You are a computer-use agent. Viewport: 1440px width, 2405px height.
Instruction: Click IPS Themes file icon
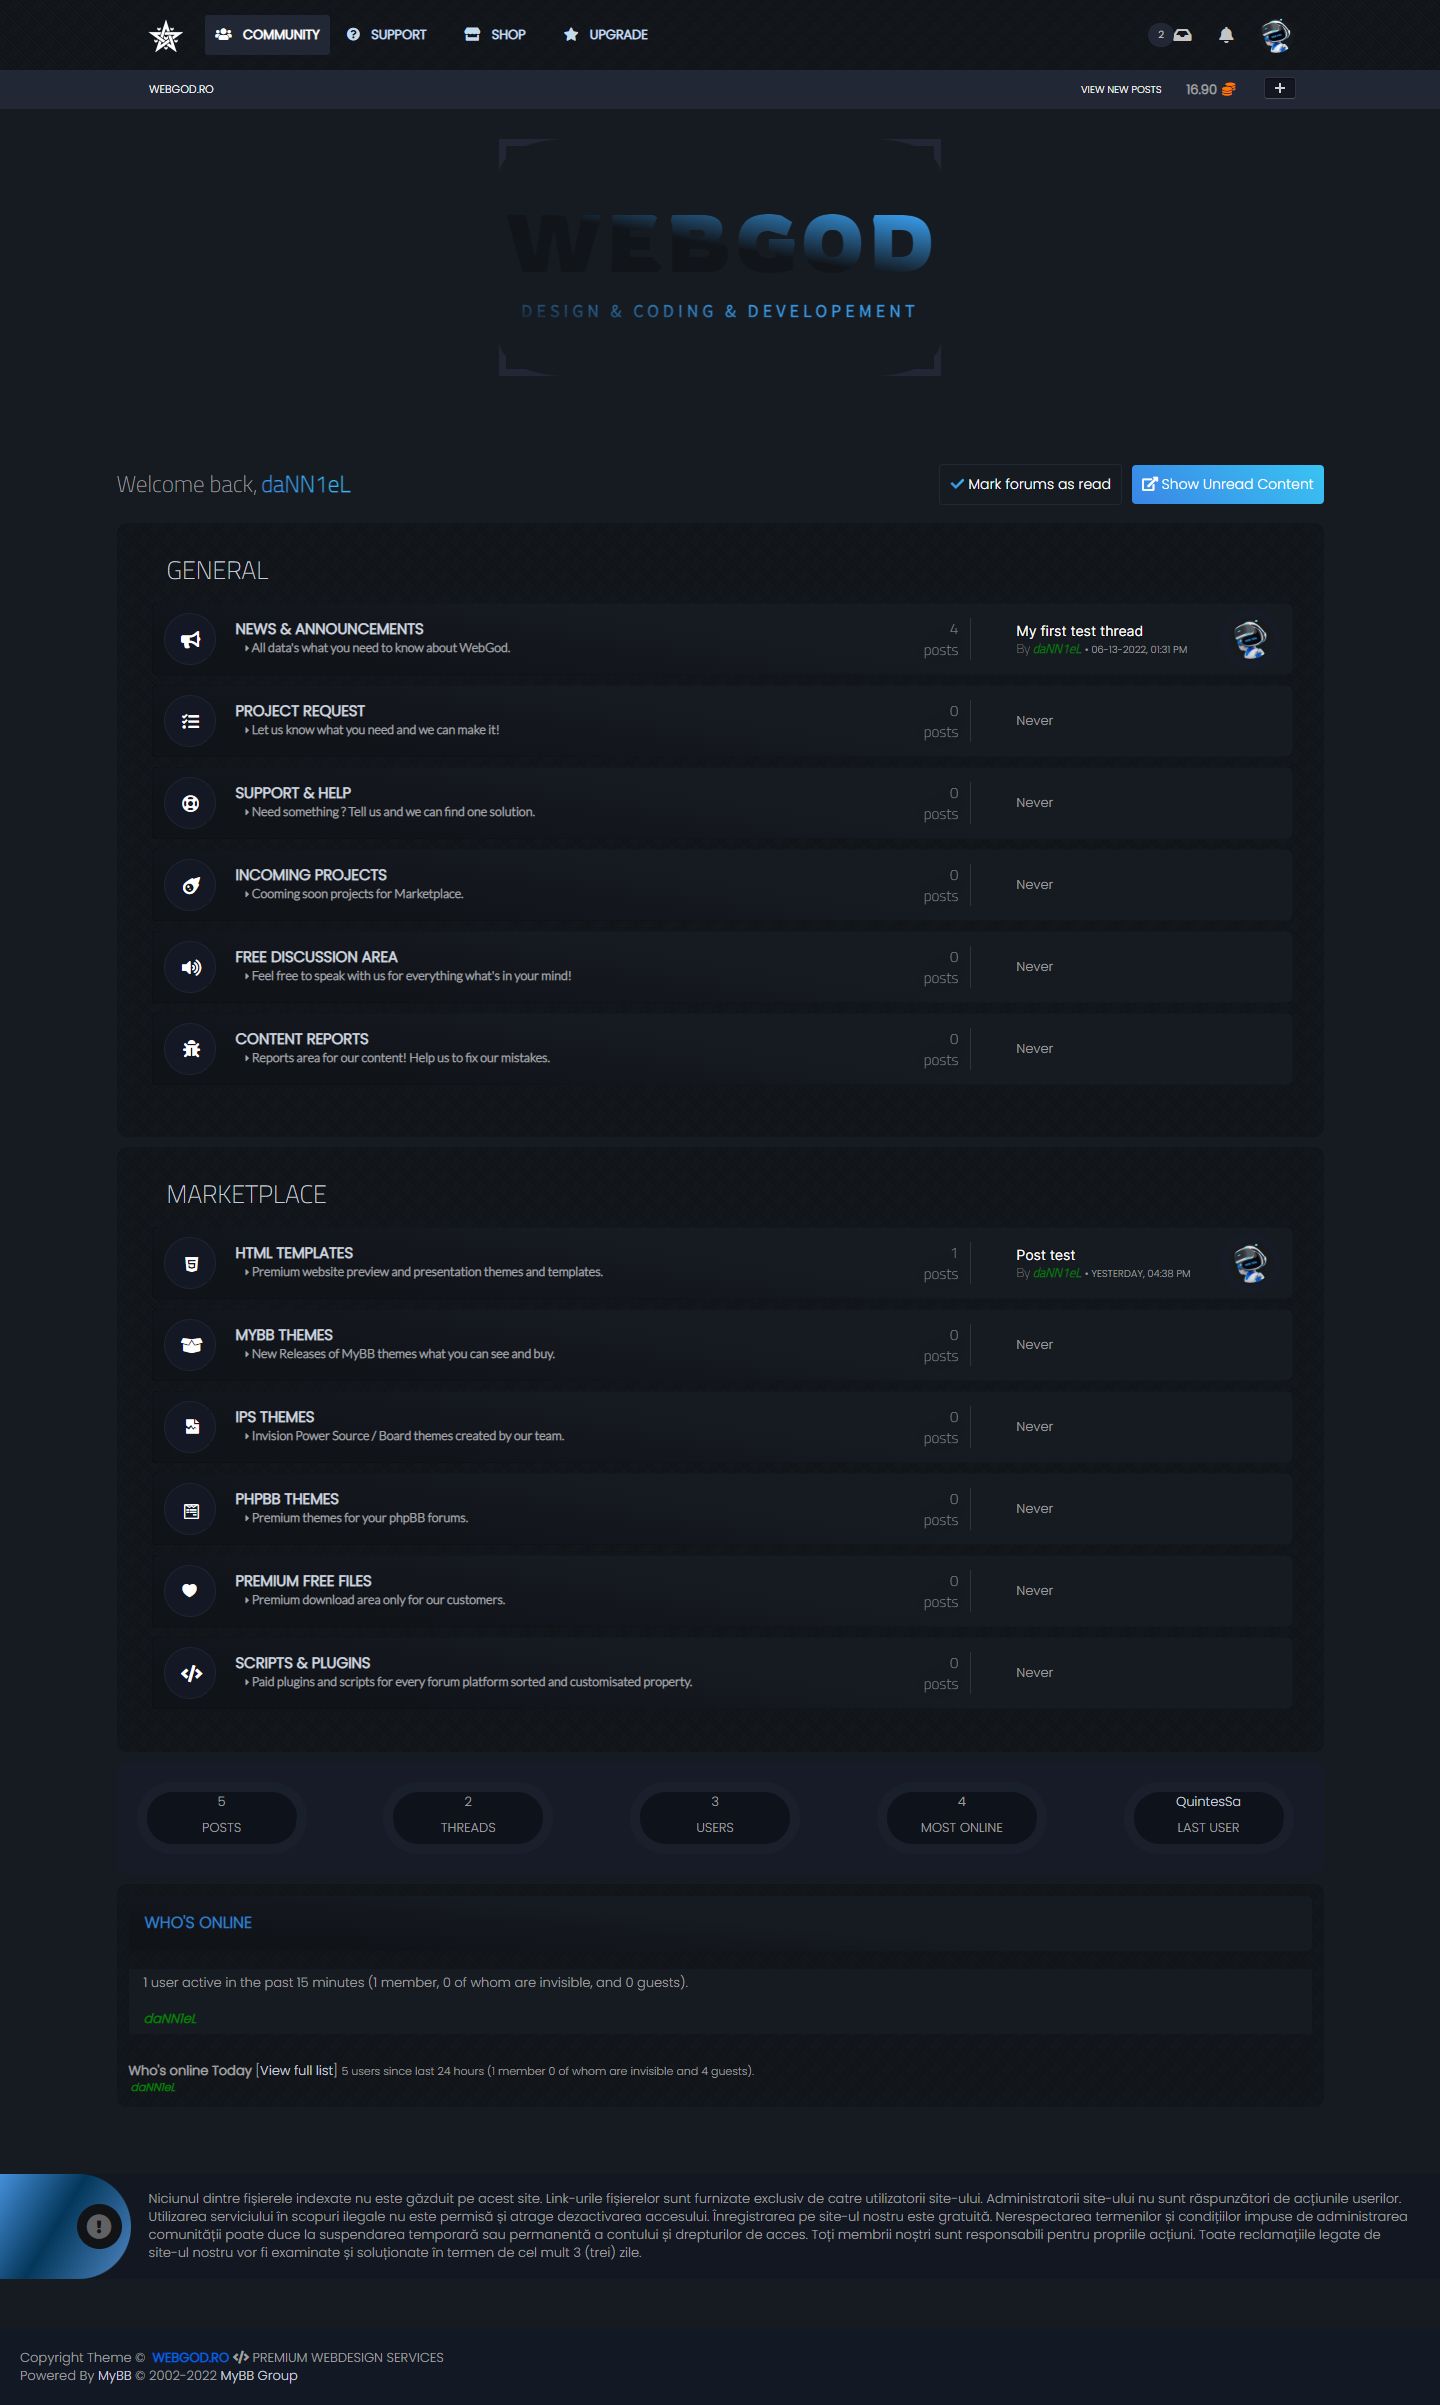coord(190,1427)
